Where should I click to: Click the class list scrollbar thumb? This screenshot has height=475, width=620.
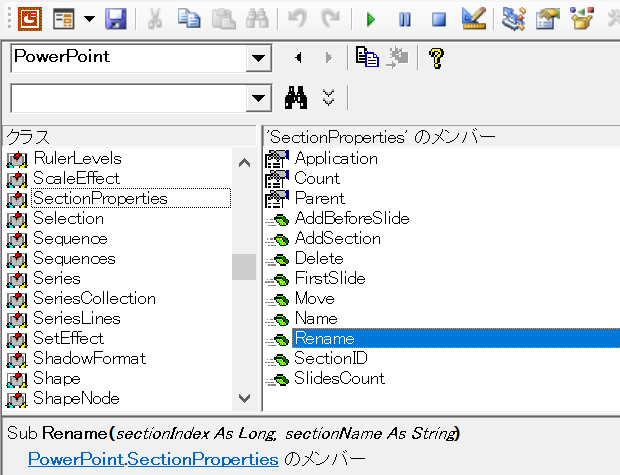244,267
